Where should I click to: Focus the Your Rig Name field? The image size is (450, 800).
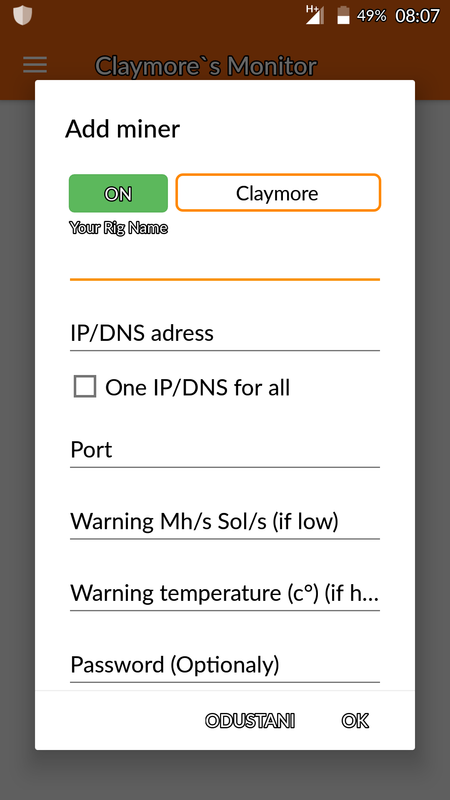(224, 261)
